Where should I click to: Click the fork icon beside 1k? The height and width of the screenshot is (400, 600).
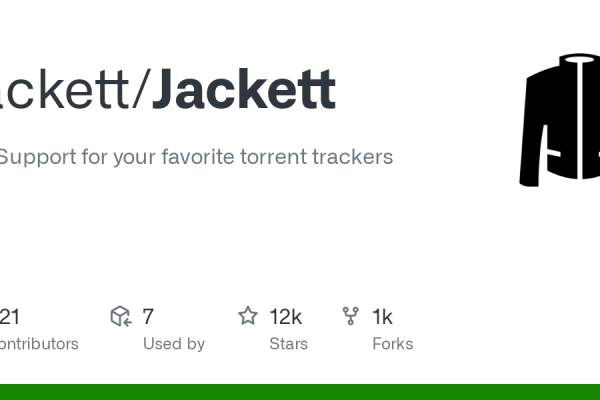350,317
